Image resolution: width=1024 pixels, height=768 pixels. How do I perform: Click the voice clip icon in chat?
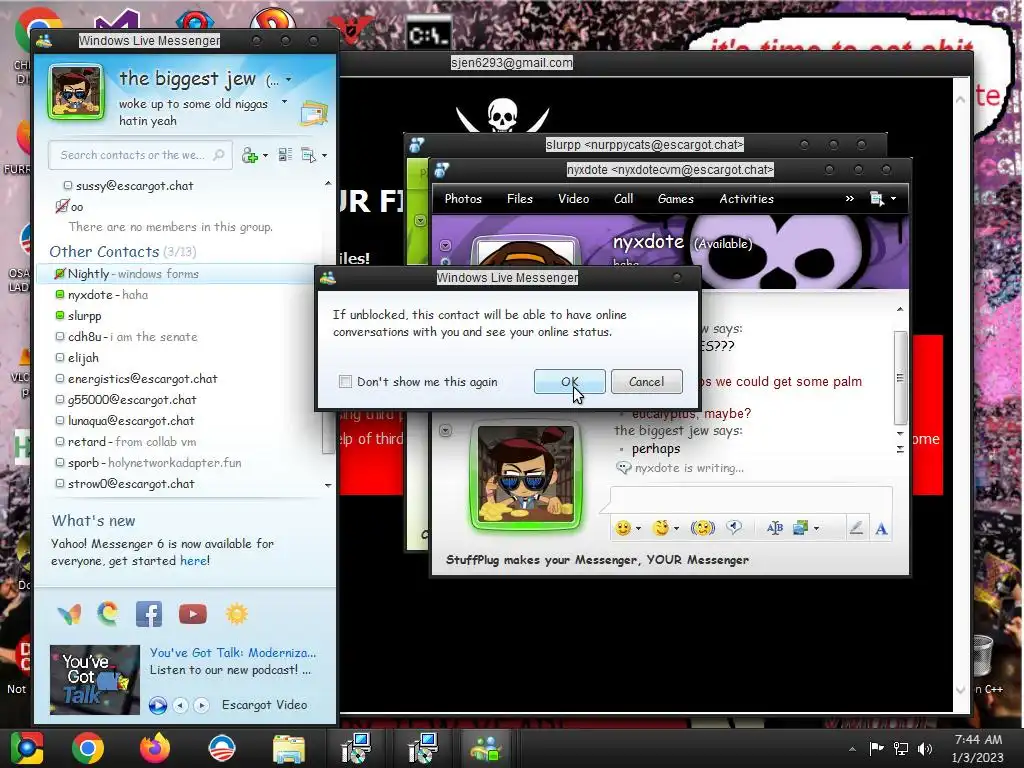[x=734, y=526]
